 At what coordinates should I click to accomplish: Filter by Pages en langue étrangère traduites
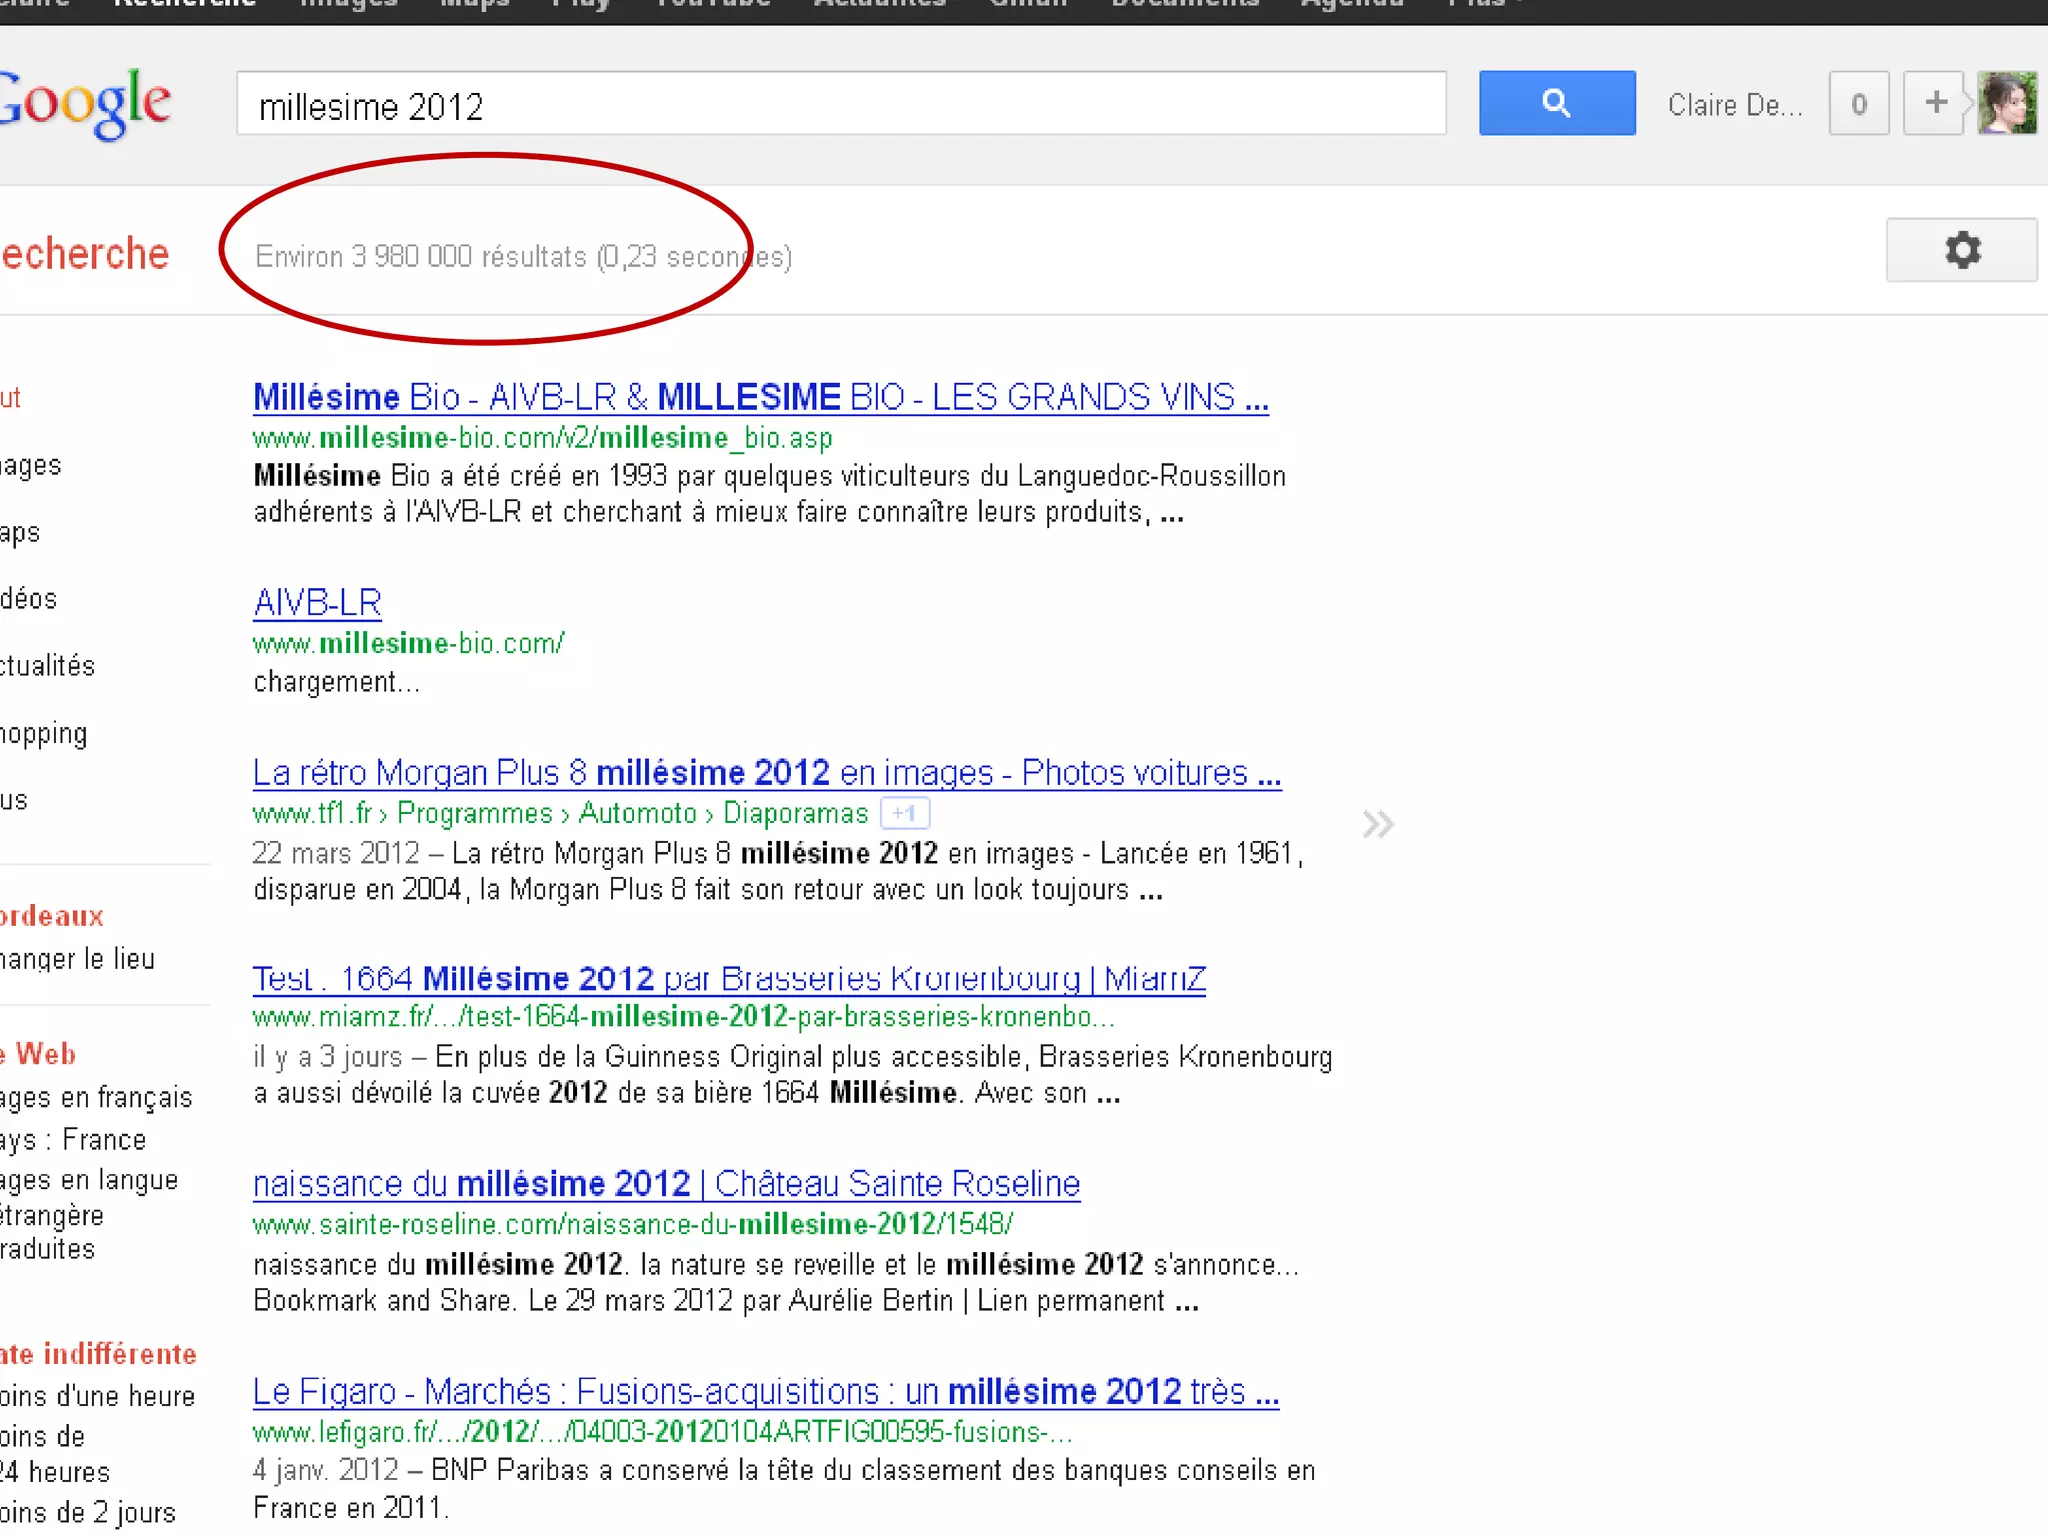(89, 1215)
